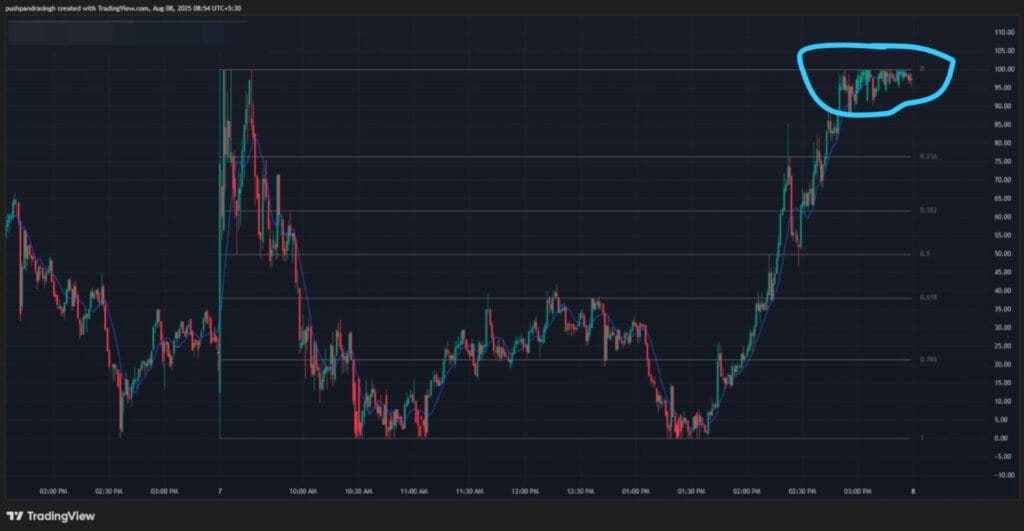
Task: Click the 03:00 PM label left of day 7
Action: coord(163,491)
